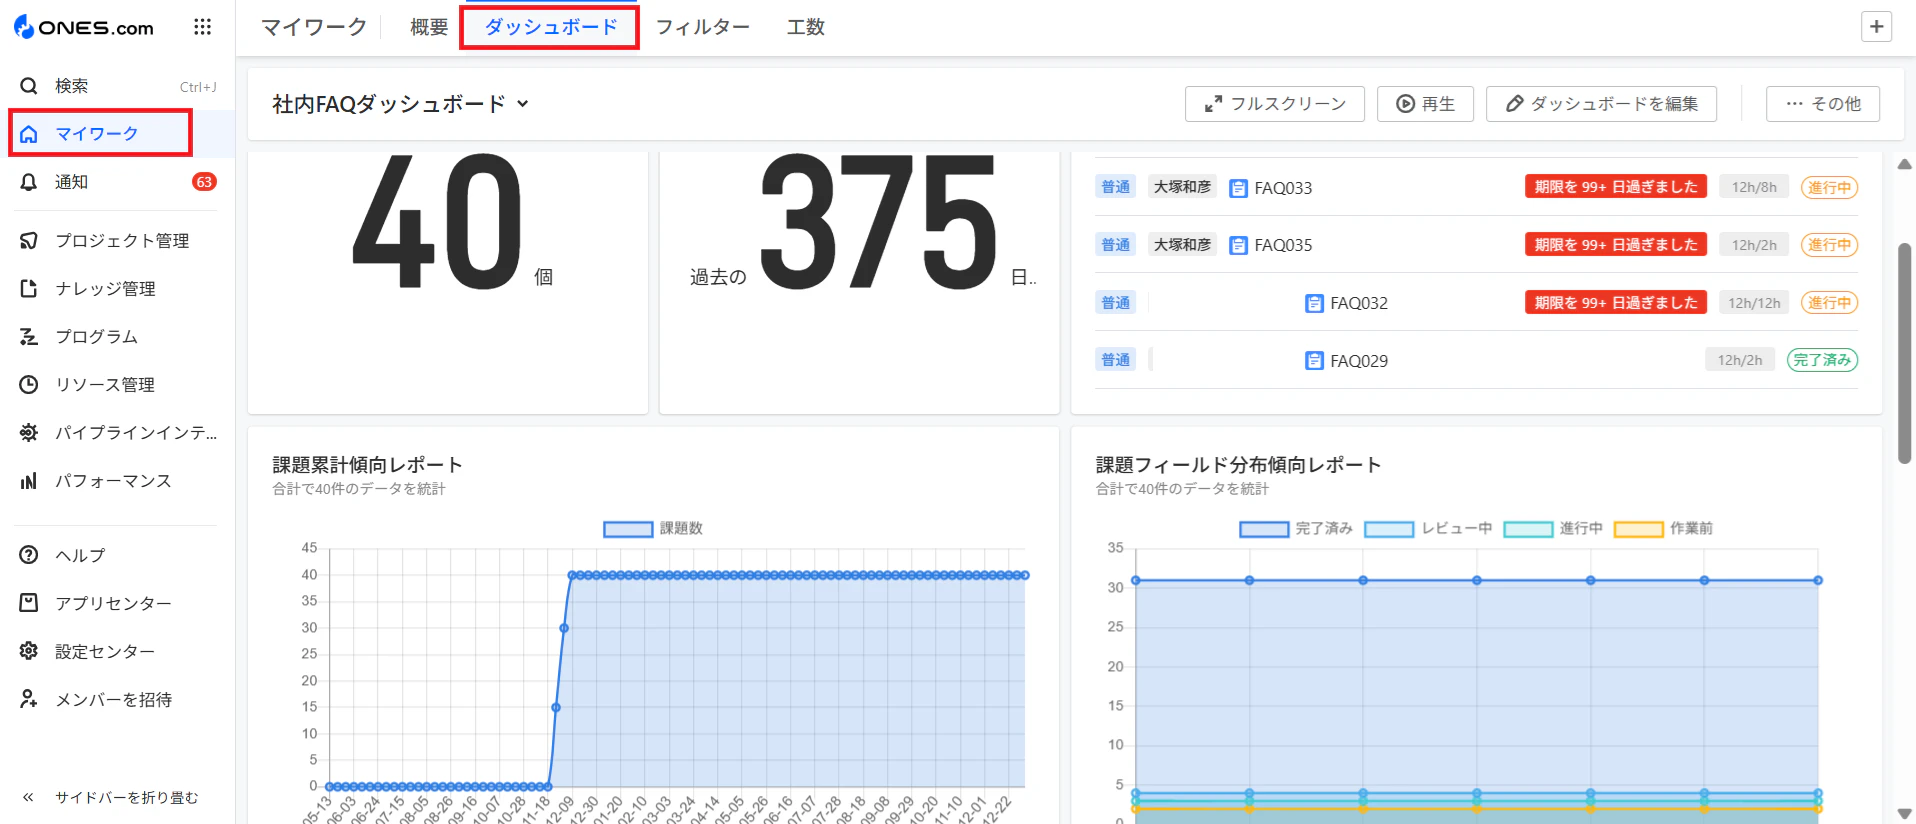Screen dimensions: 1916x824
Task: Toggle the 完了済み legend swatch
Action: tap(1264, 529)
